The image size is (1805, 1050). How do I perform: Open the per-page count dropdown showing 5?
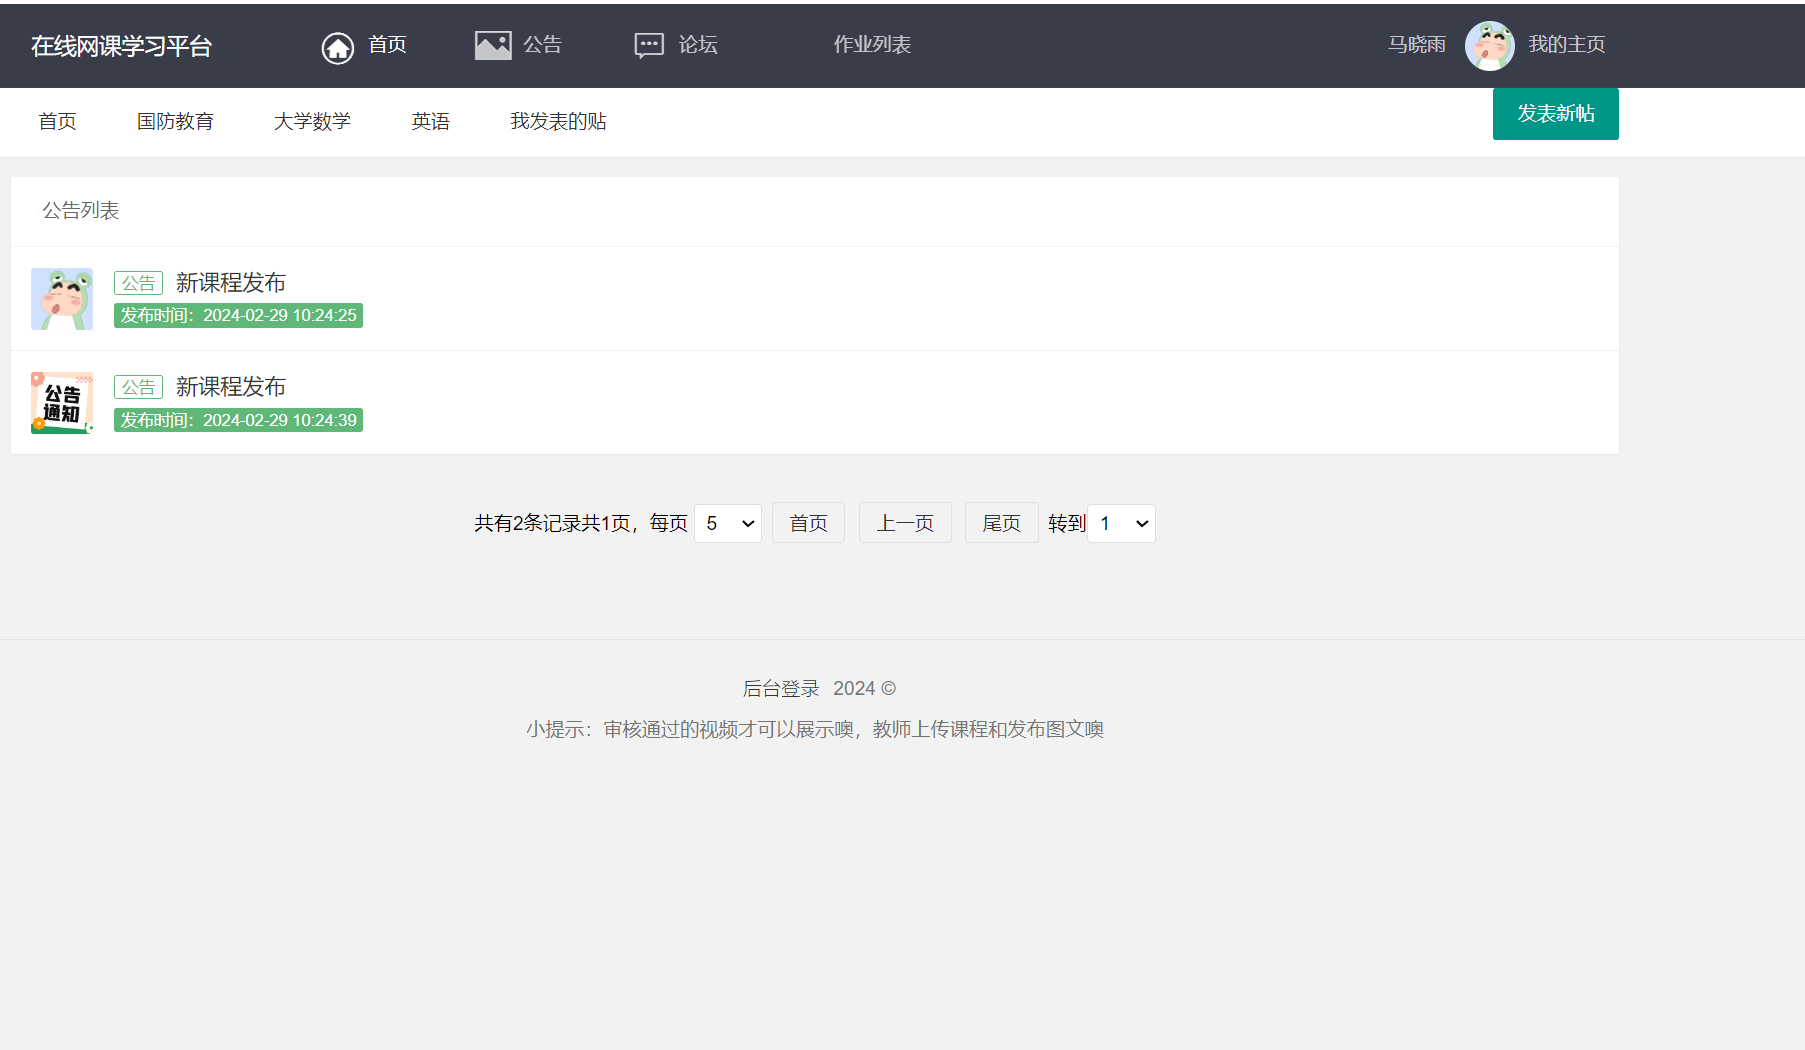727,523
